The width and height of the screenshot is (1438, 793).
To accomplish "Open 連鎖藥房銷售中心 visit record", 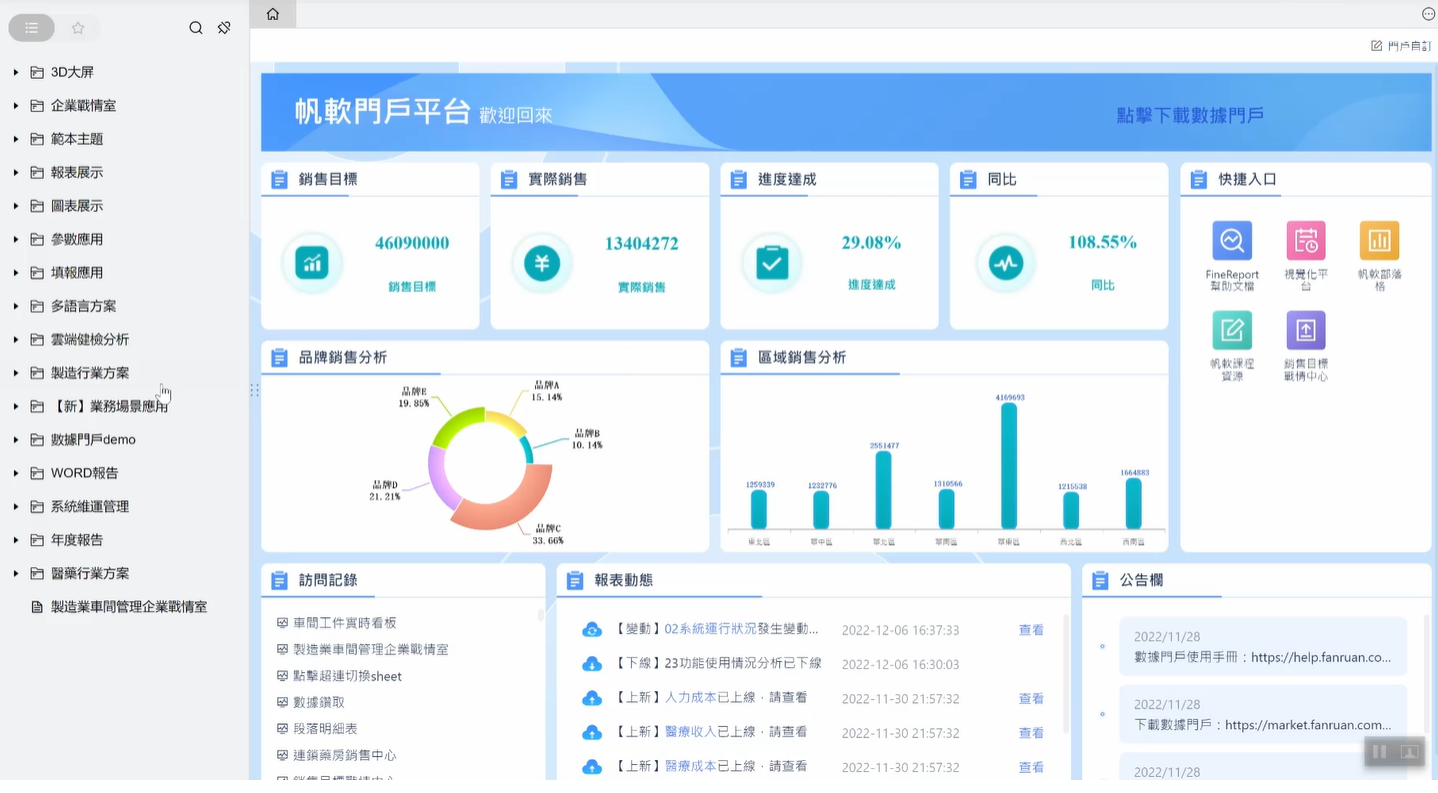I will [344, 755].
